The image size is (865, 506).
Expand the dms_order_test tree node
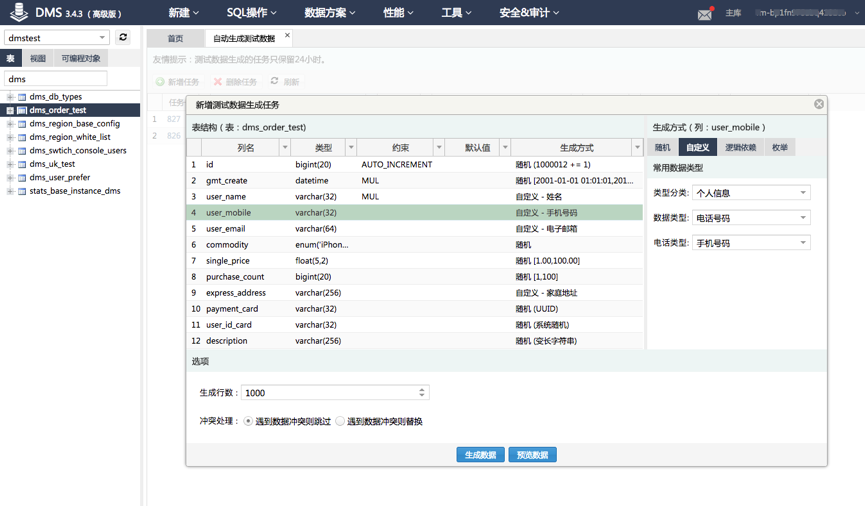tap(10, 110)
